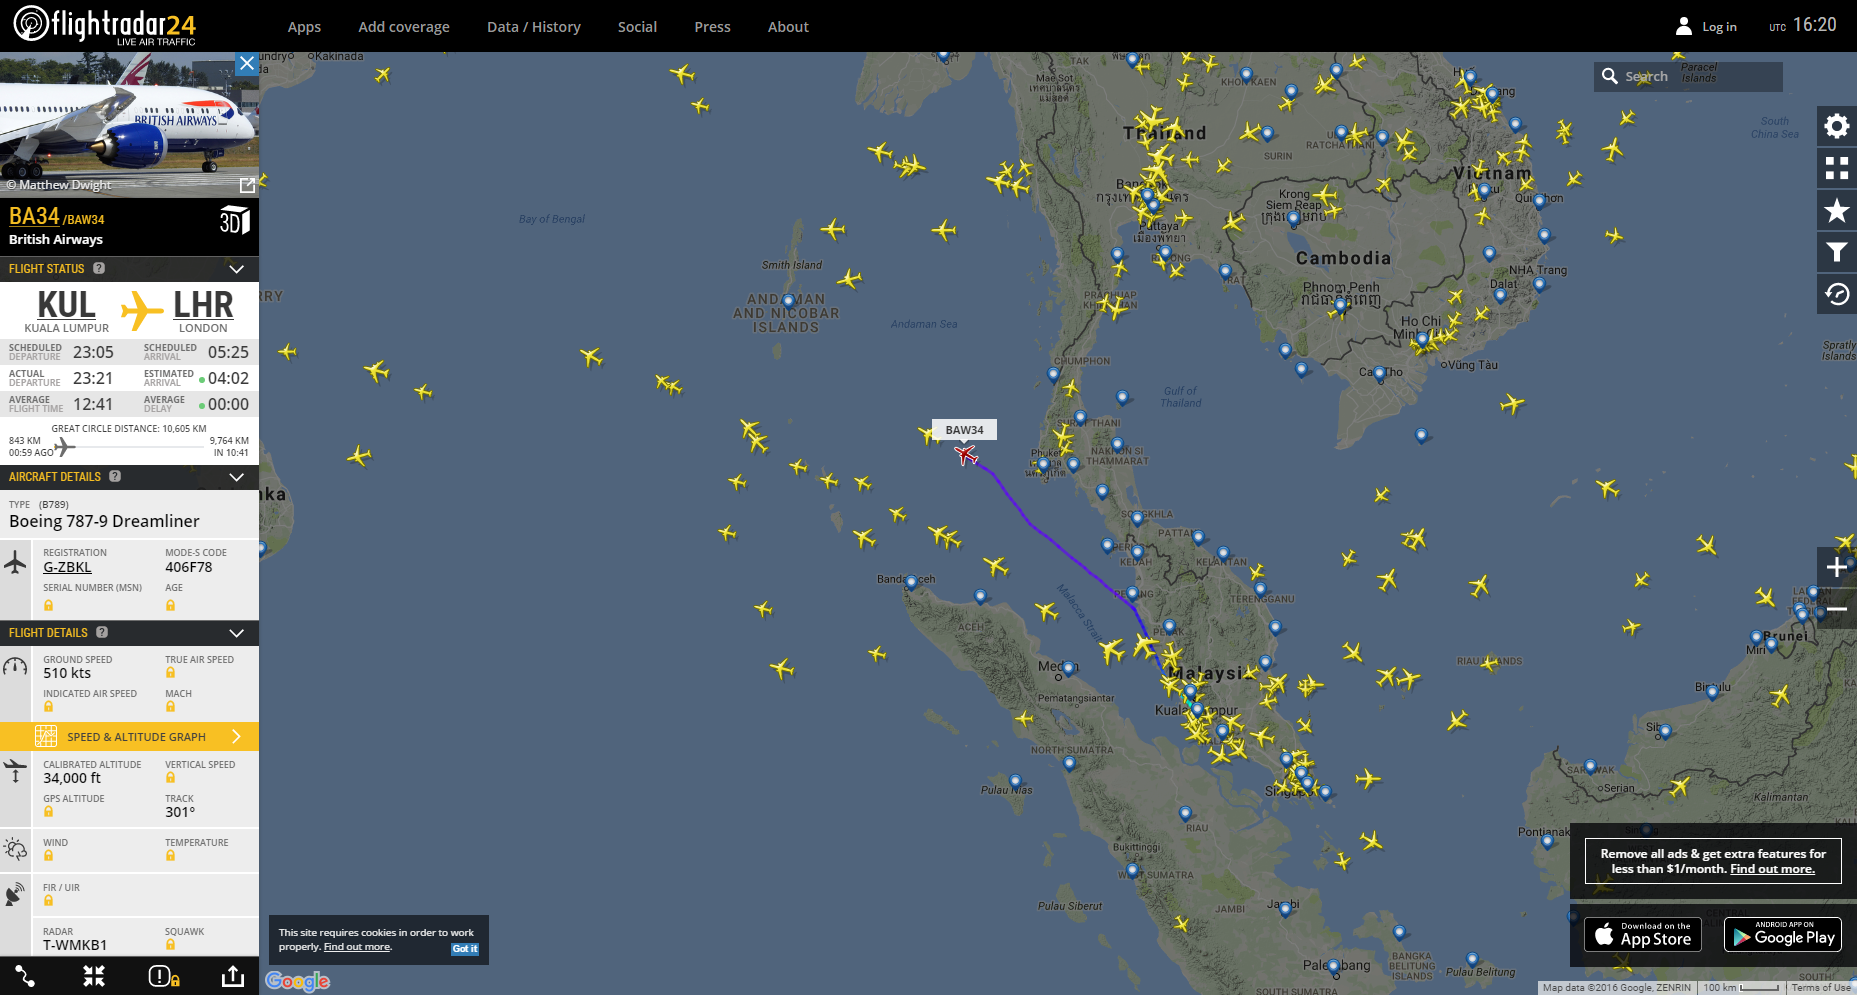Click the Flight Details help question mark
This screenshot has height=995, width=1857.
tap(102, 632)
